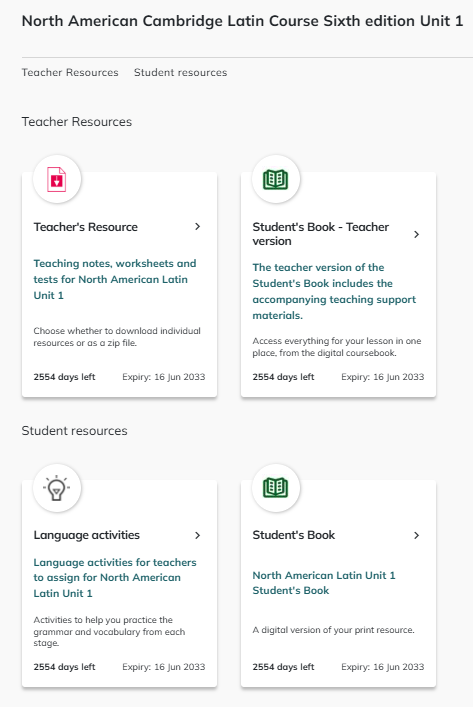Open the chevron next to Student's Book - Teacher version
This screenshot has width=473, height=707.
point(417,234)
